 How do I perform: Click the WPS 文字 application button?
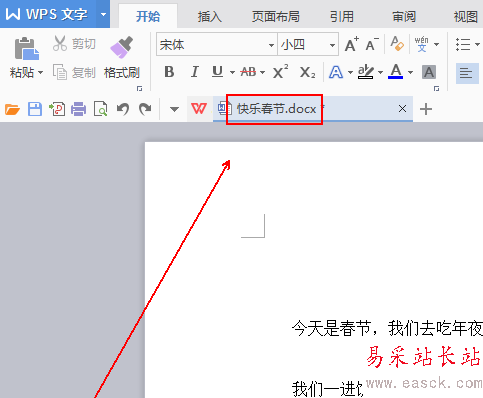(x=48, y=14)
